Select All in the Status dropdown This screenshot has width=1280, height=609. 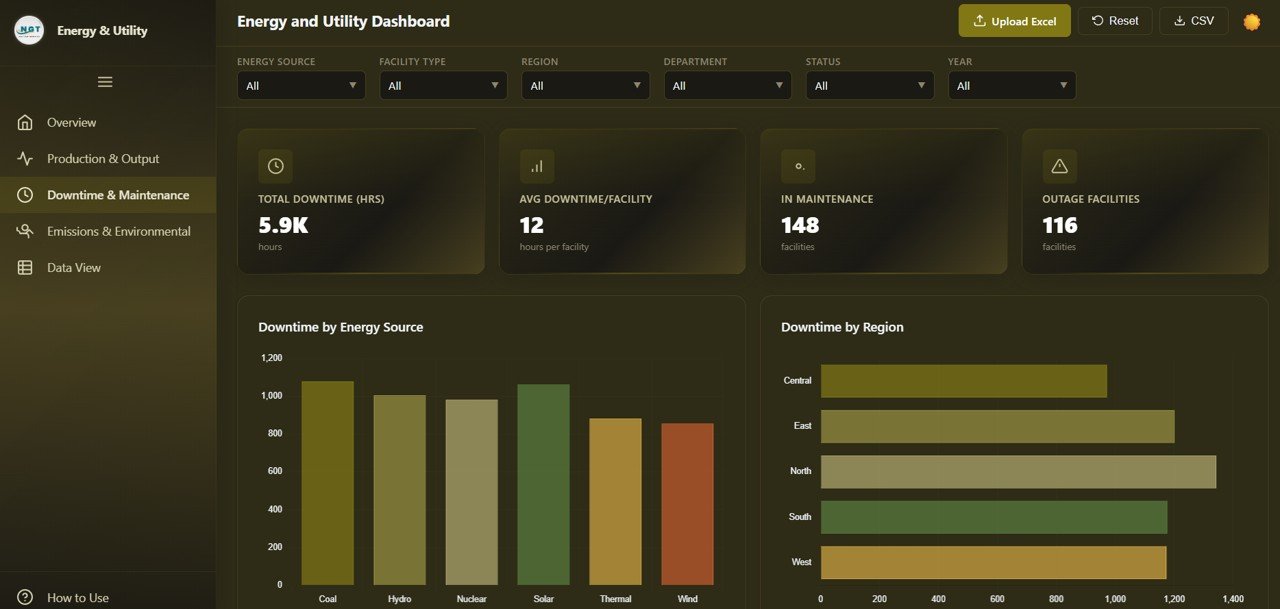869,85
